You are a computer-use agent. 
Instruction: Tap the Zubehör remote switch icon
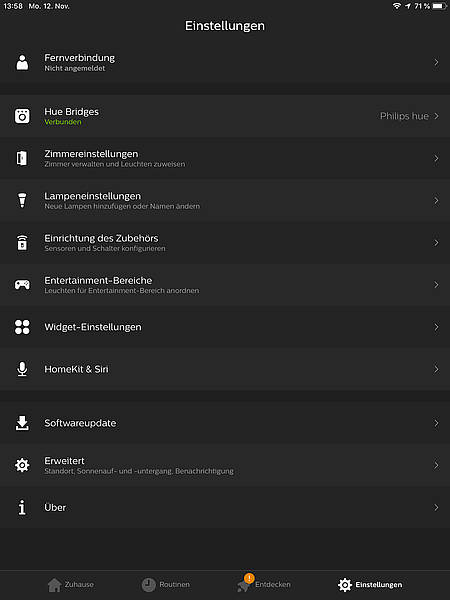click(x=22, y=243)
